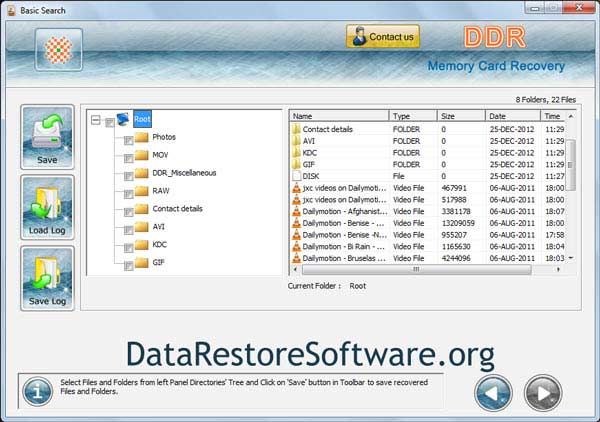Screen dimensions: 600x422
Task: Select file size 467991 in list
Action: pos(454,188)
